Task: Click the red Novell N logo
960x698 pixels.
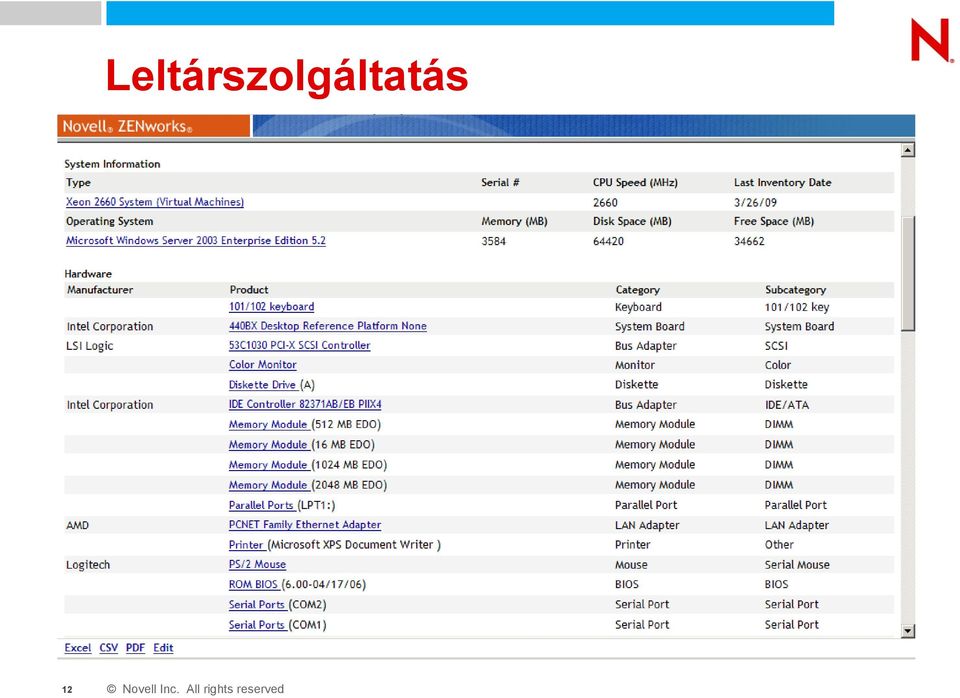Action: (x=932, y=40)
